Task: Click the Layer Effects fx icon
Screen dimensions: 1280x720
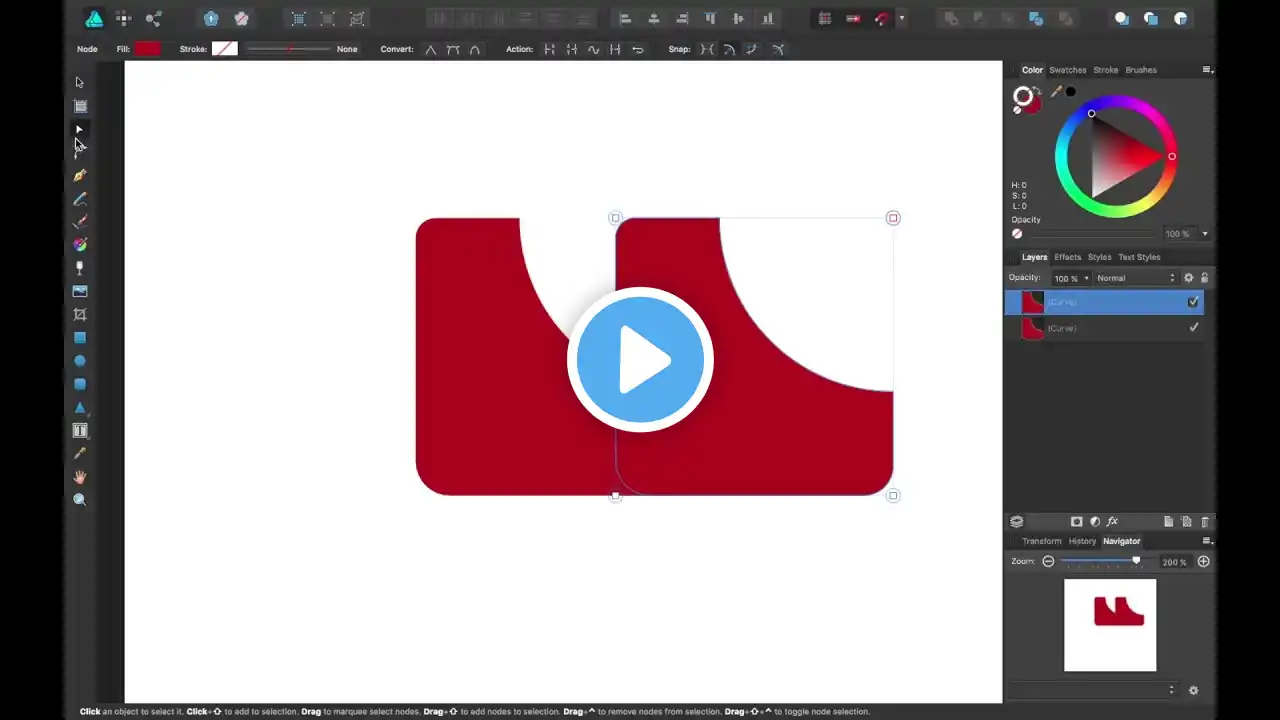Action: point(1112,522)
